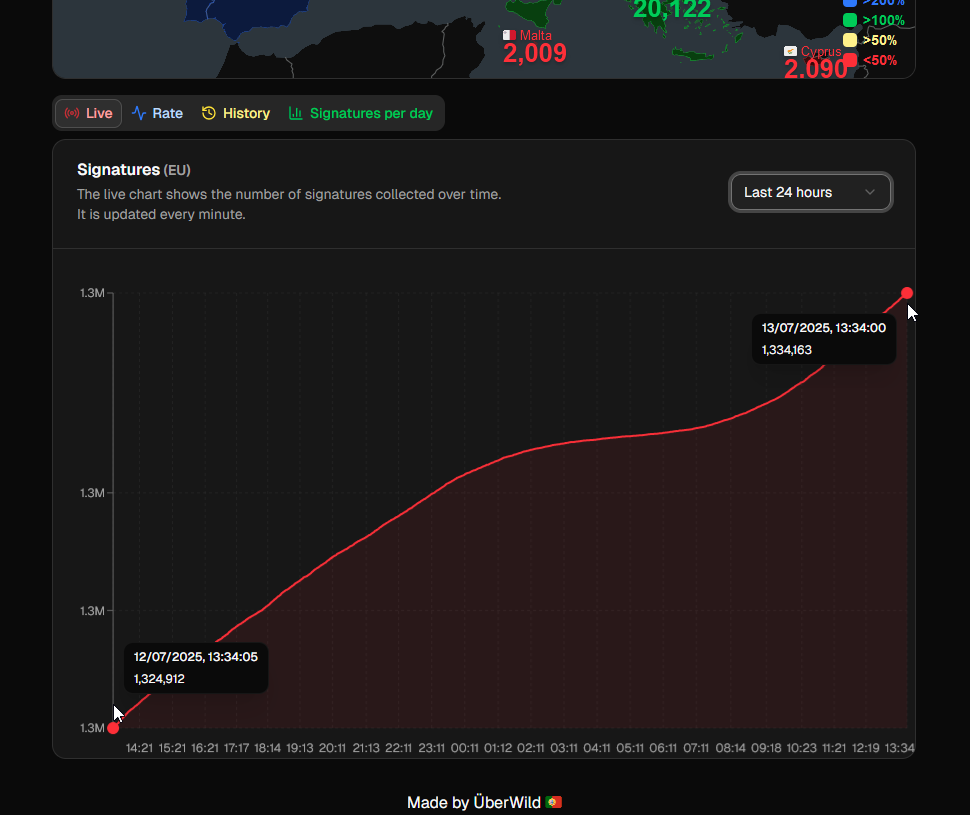The image size is (970, 815).
Task: Open the History tab
Action: (236, 113)
